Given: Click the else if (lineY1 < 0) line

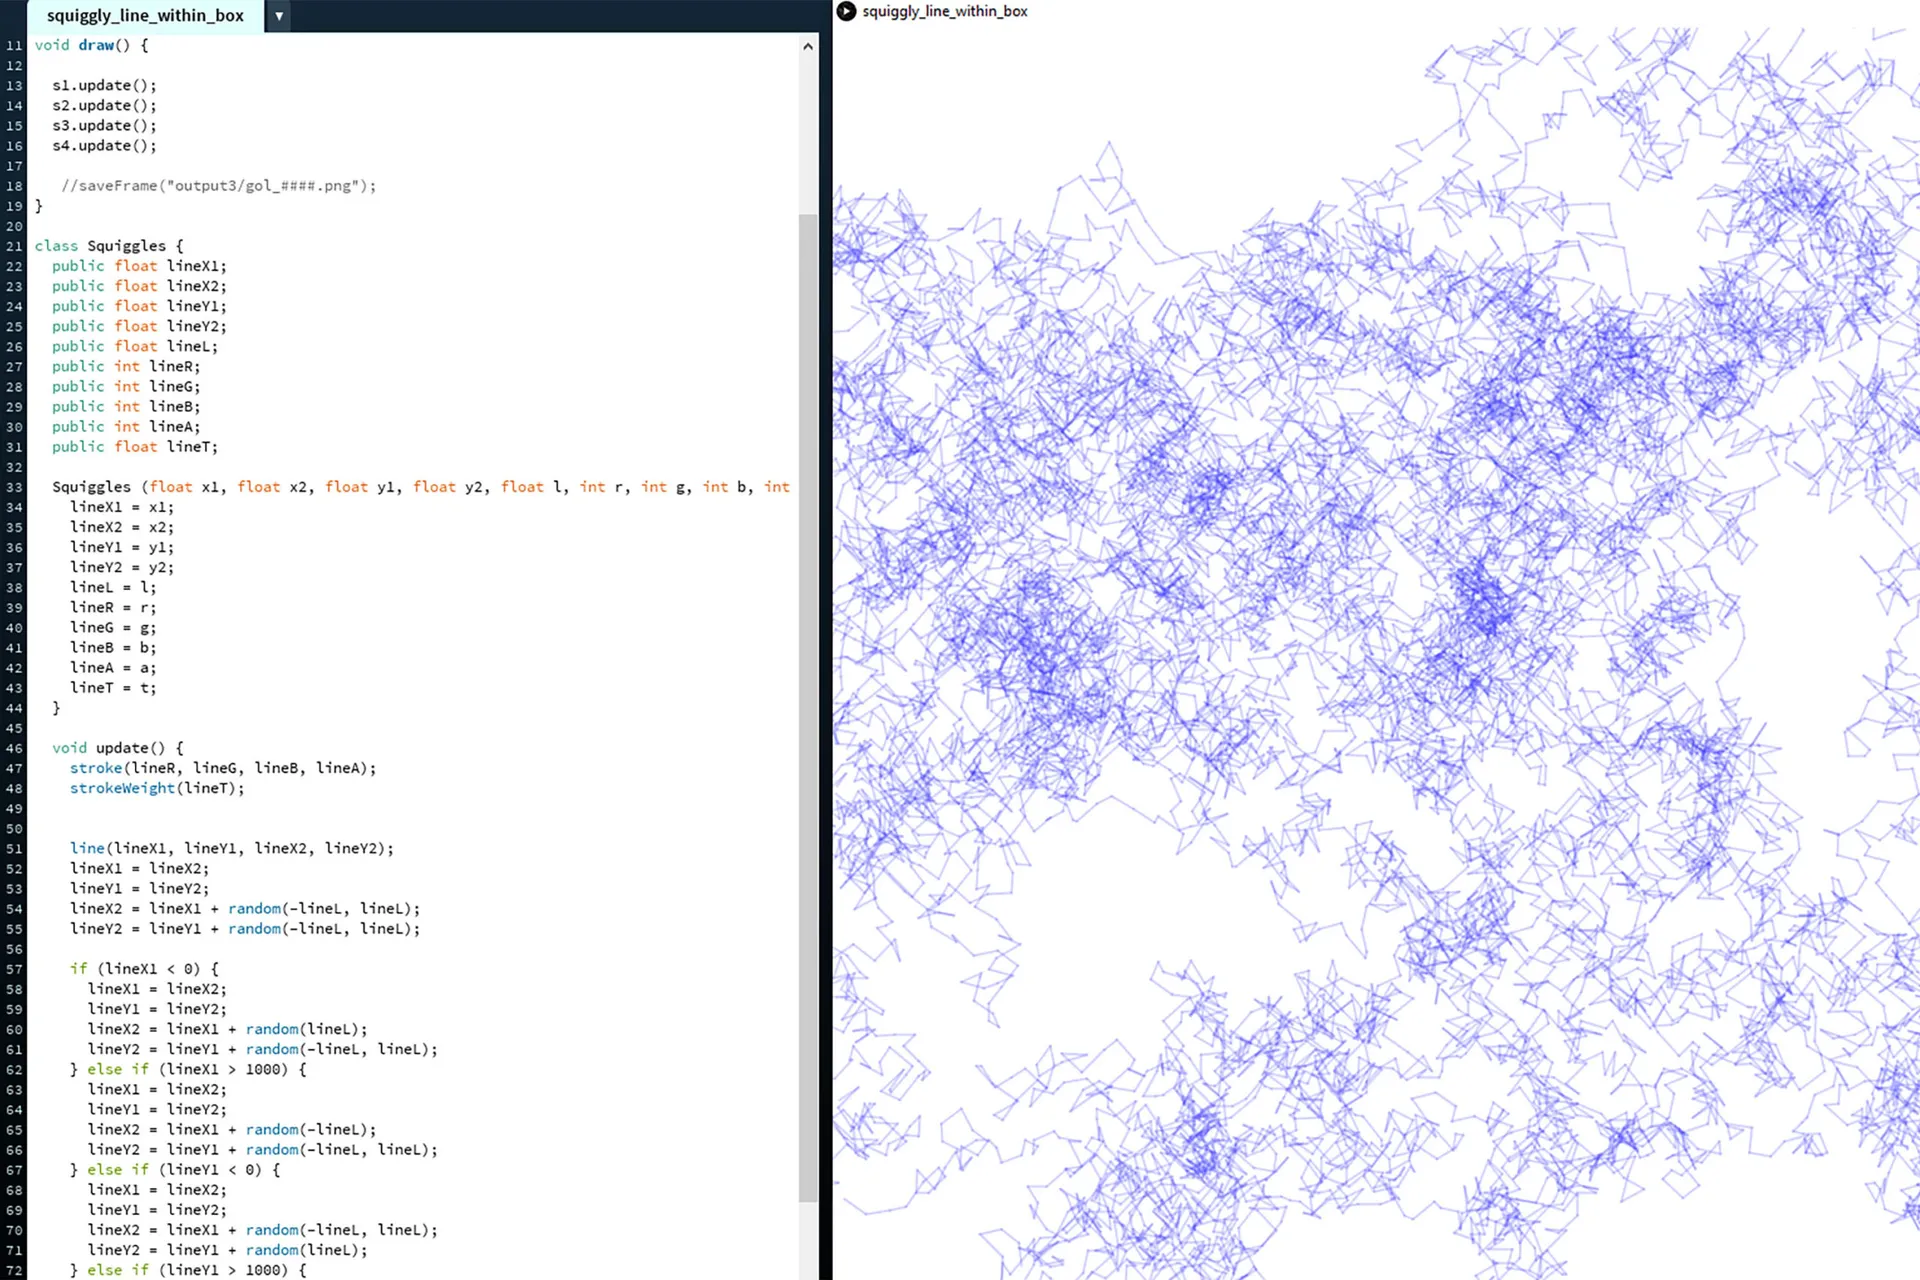Looking at the screenshot, I should pyautogui.click(x=174, y=1170).
